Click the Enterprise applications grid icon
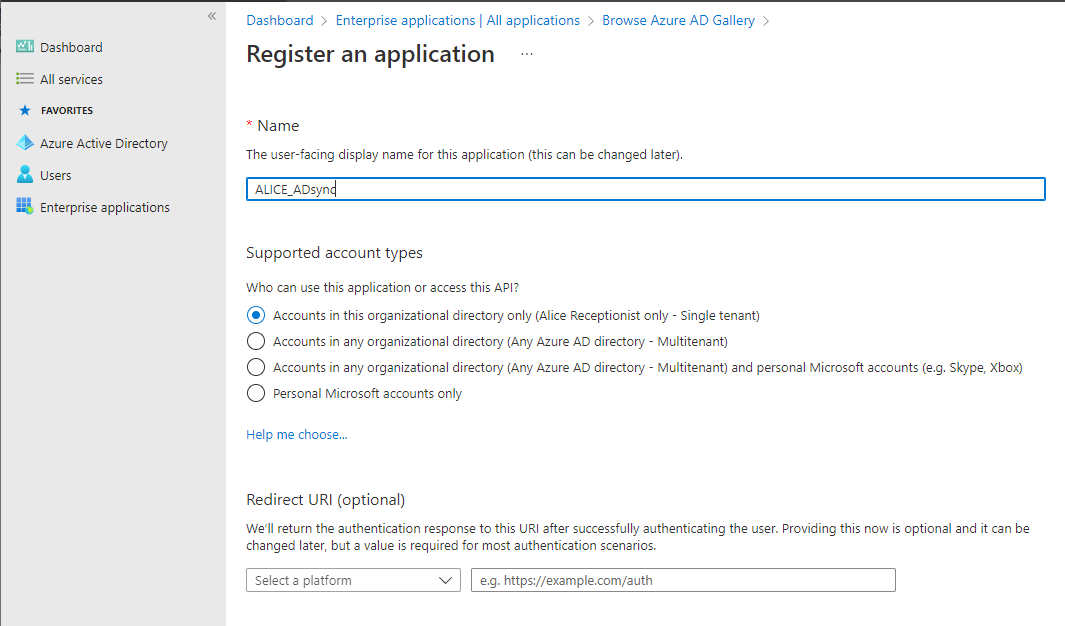The height and width of the screenshot is (626, 1065). tap(25, 206)
